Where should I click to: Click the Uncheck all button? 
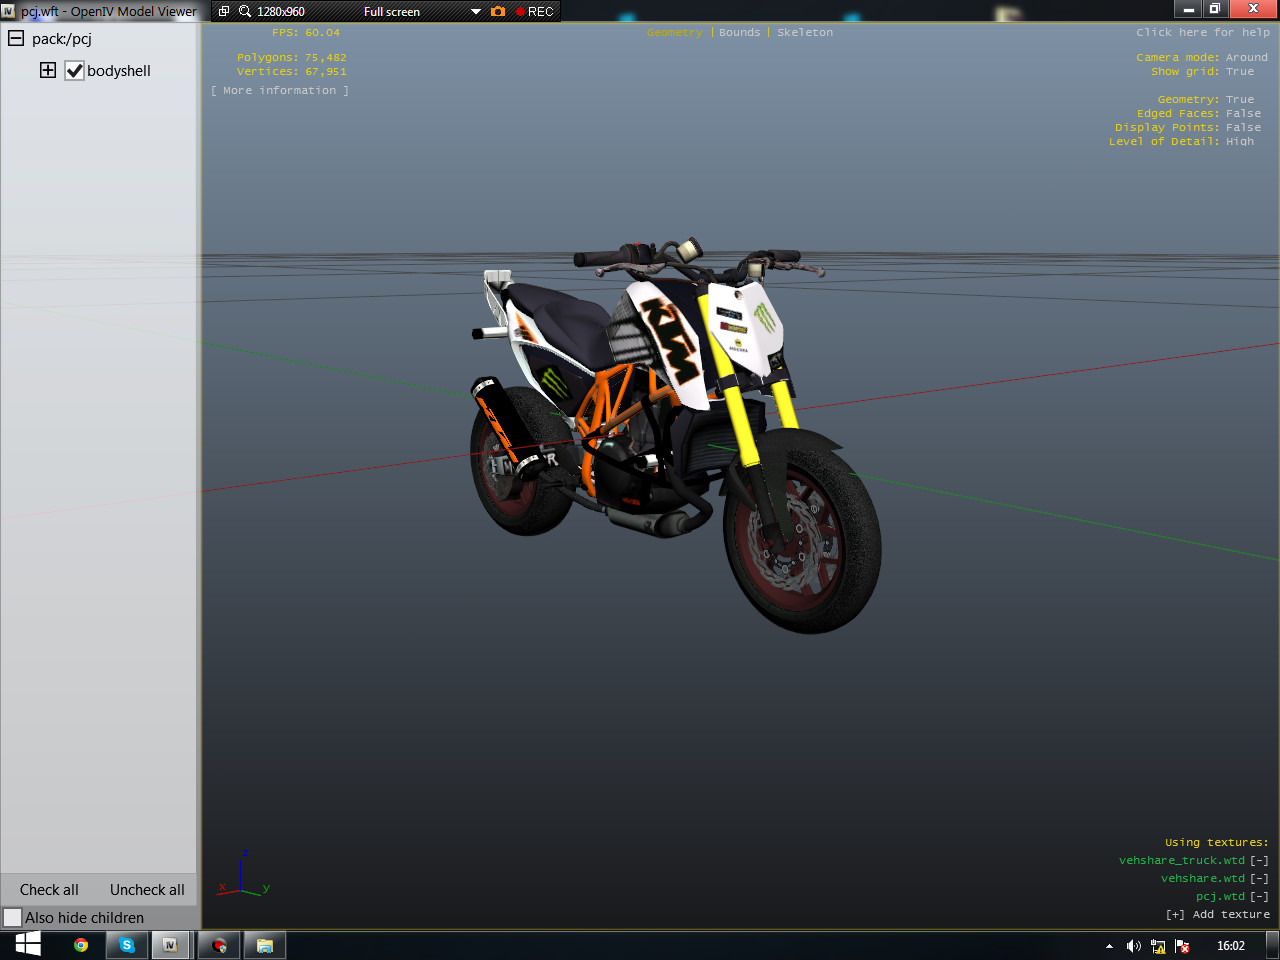(x=147, y=890)
